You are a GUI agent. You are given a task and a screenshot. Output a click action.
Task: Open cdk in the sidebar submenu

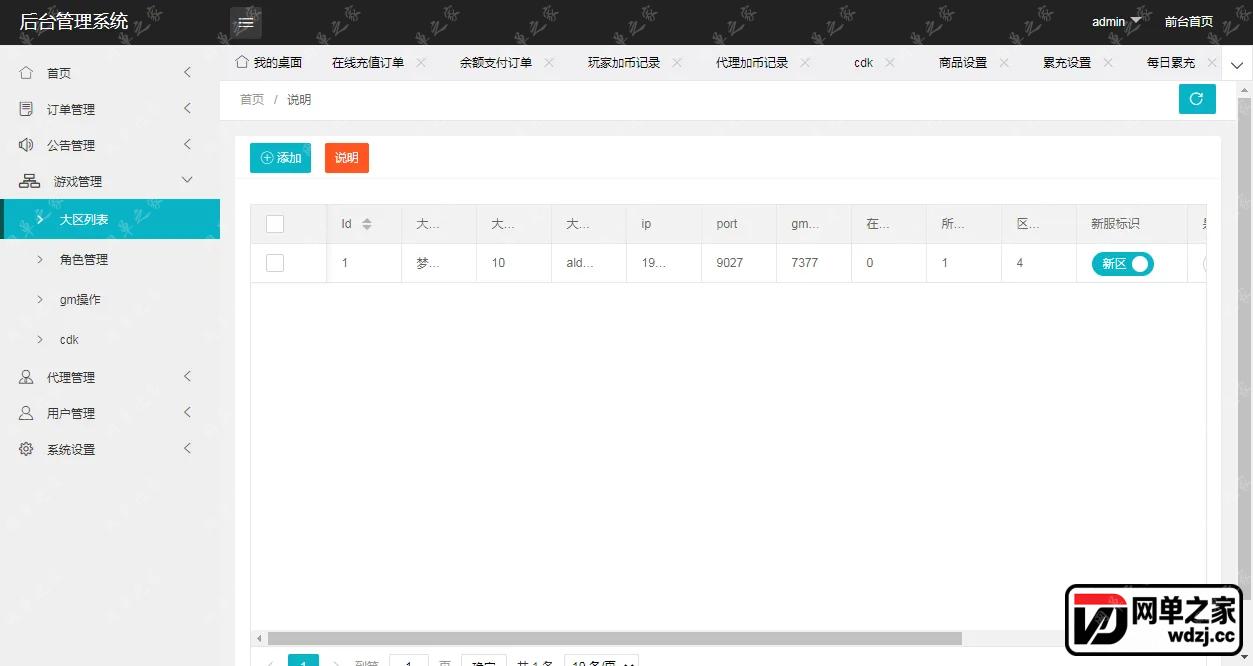(110, 339)
